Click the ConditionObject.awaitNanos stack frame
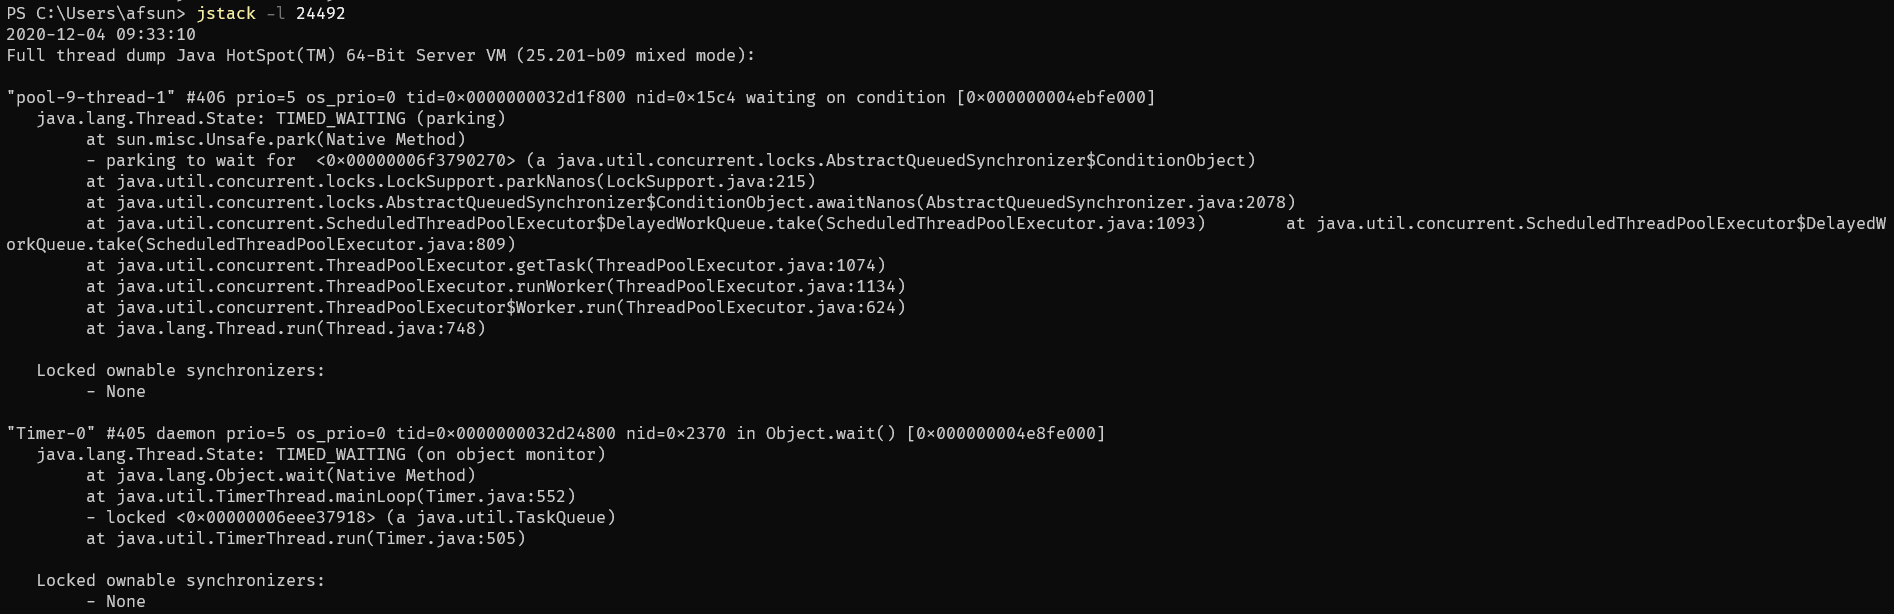This screenshot has height=614, width=1894. tap(691, 202)
